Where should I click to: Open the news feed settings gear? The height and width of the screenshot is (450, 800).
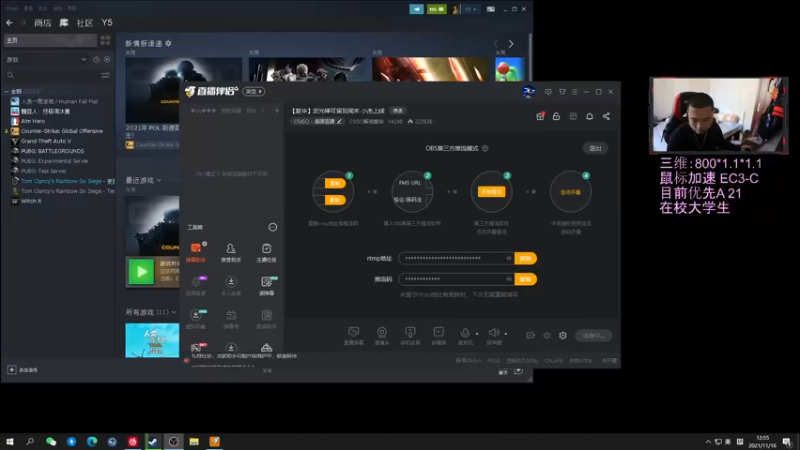[168, 43]
